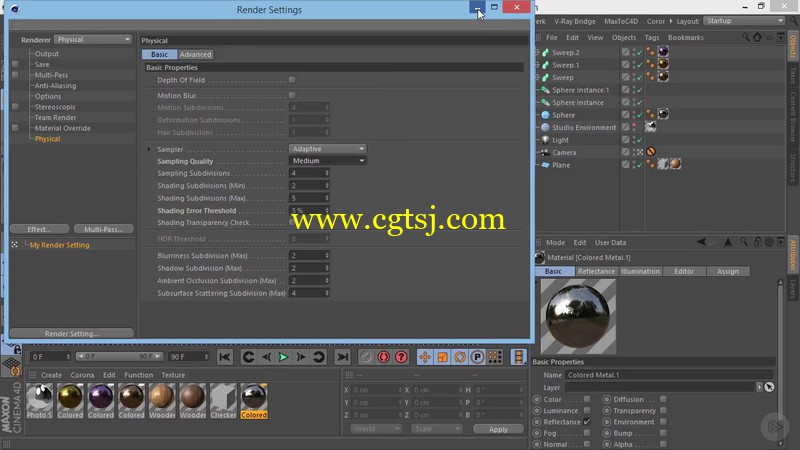Image resolution: width=800 pixels, height=450 pixels.
Task: Toggle the Multi-Pass checkbox in render list
Action: [15, 75]
